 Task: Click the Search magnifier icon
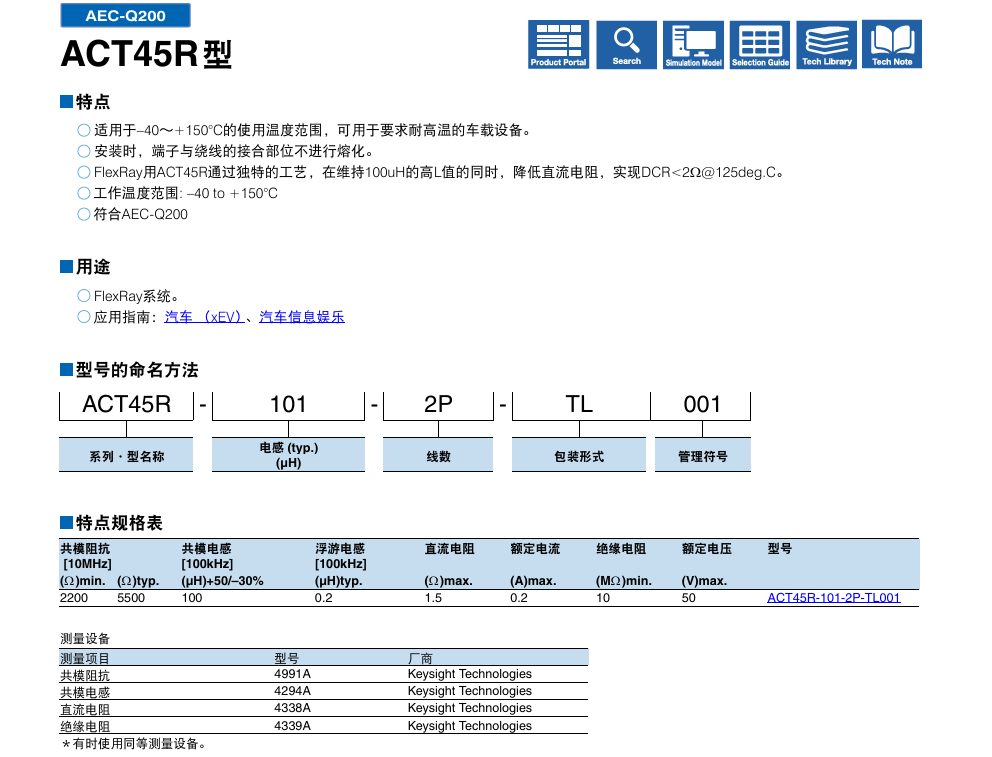point(626,44)
